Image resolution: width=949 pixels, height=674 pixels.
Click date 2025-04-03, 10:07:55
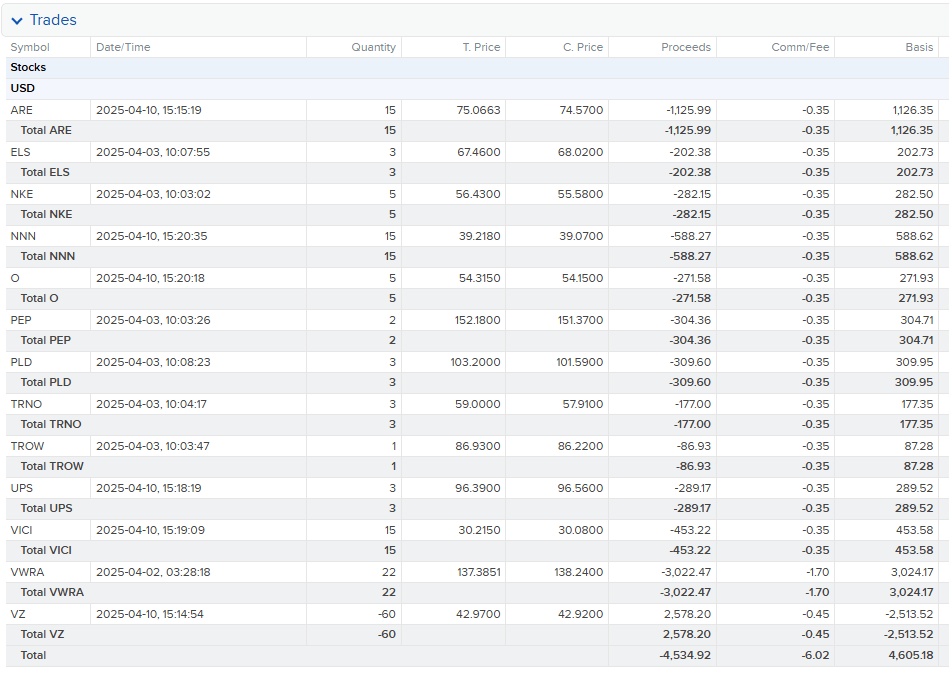[x=153, y=152]
